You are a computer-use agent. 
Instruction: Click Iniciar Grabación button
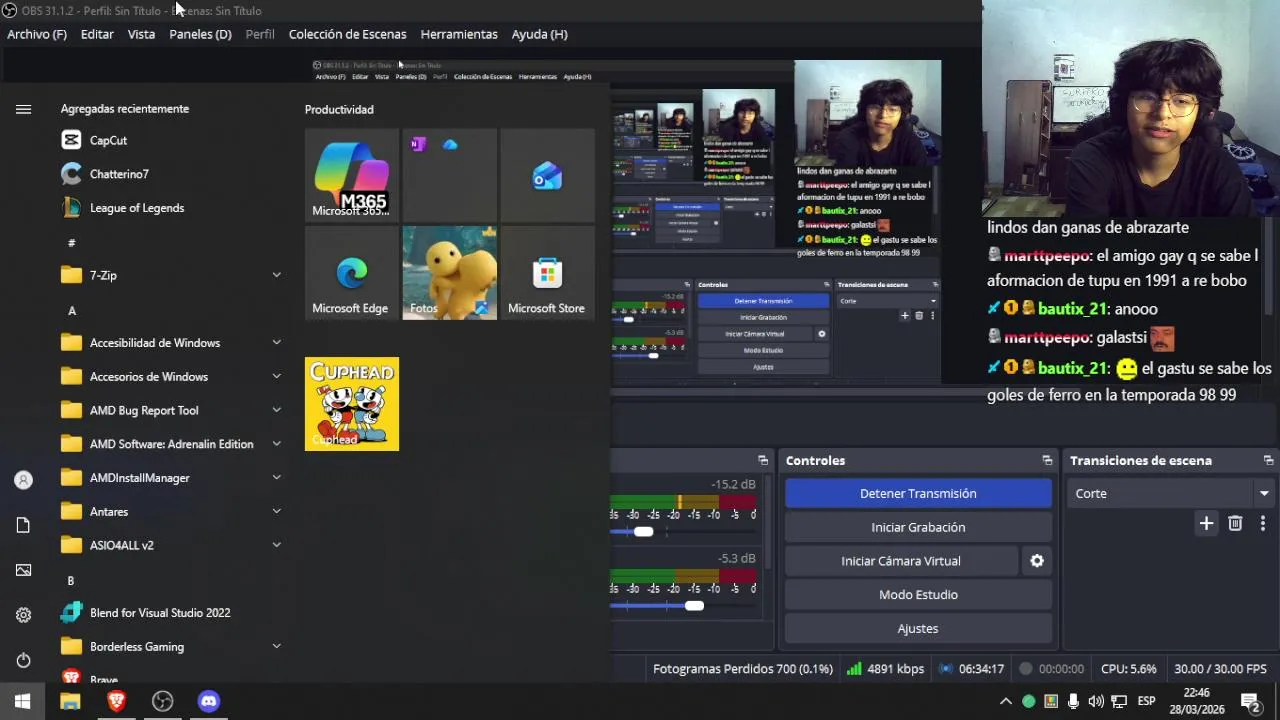click(x=918, y=527)
